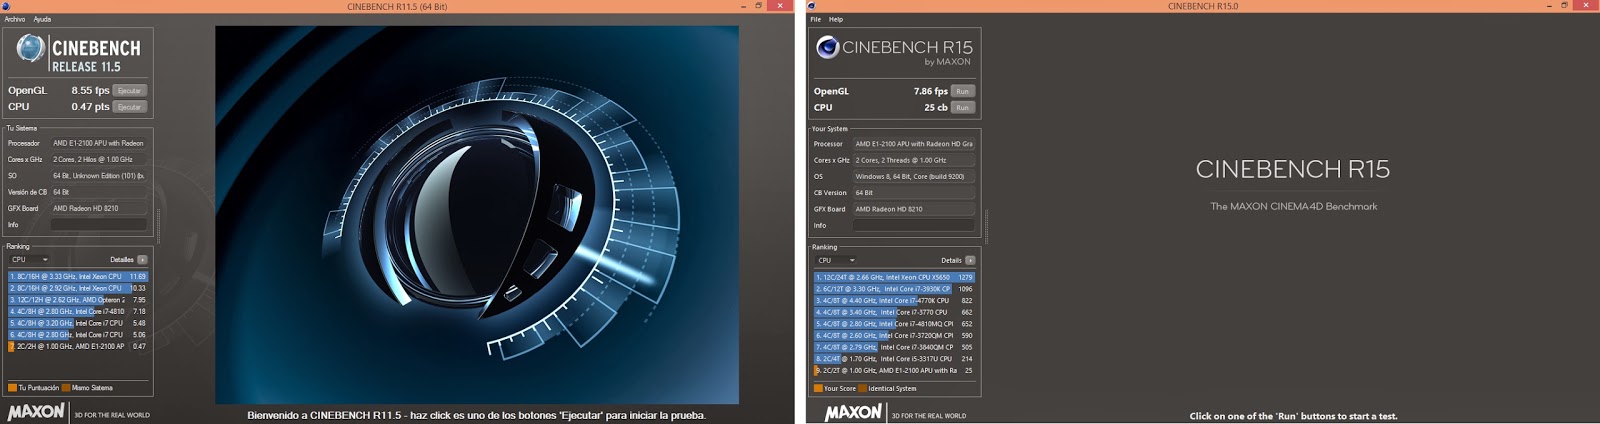Image resolution: width=1600 pixels, height=424 pixels.
Task: Click the OS field showing Windows 8 in R15
Action: click(914, 176)
